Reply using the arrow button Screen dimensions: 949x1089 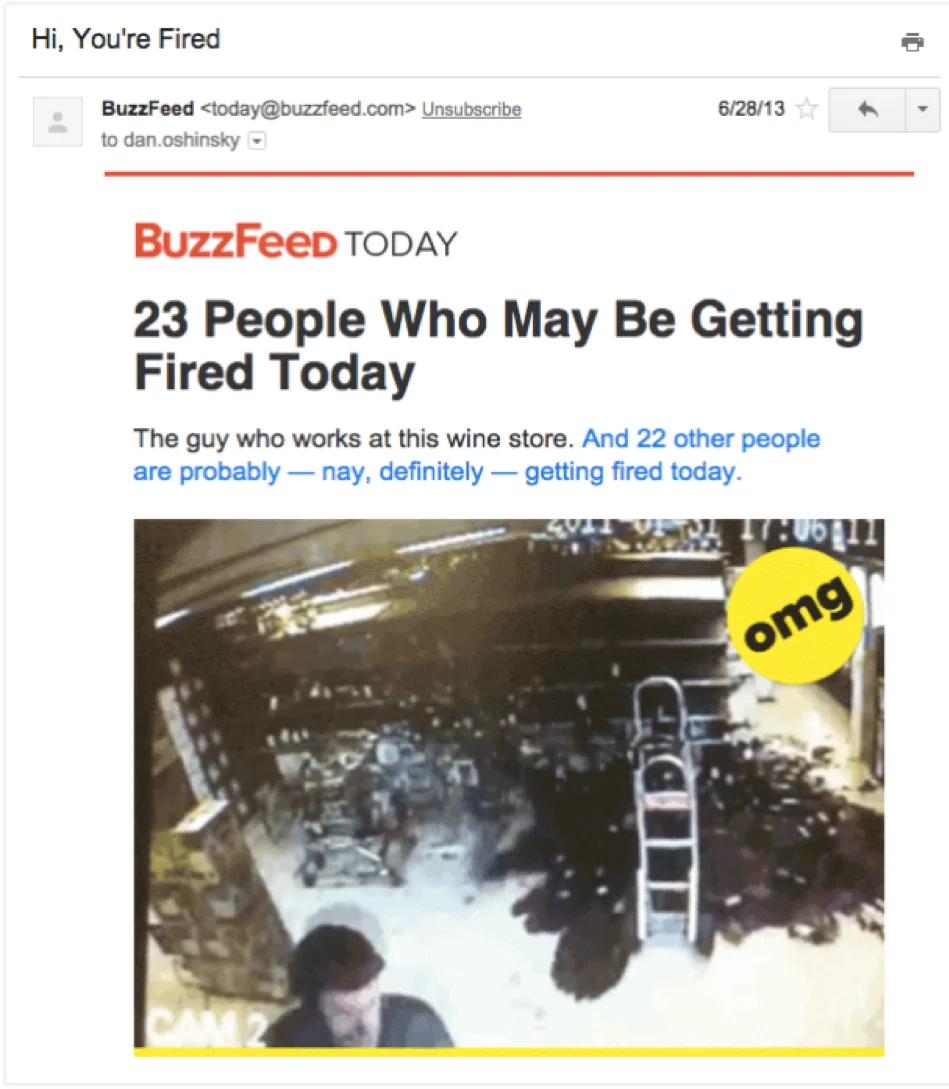coord(867,109)
